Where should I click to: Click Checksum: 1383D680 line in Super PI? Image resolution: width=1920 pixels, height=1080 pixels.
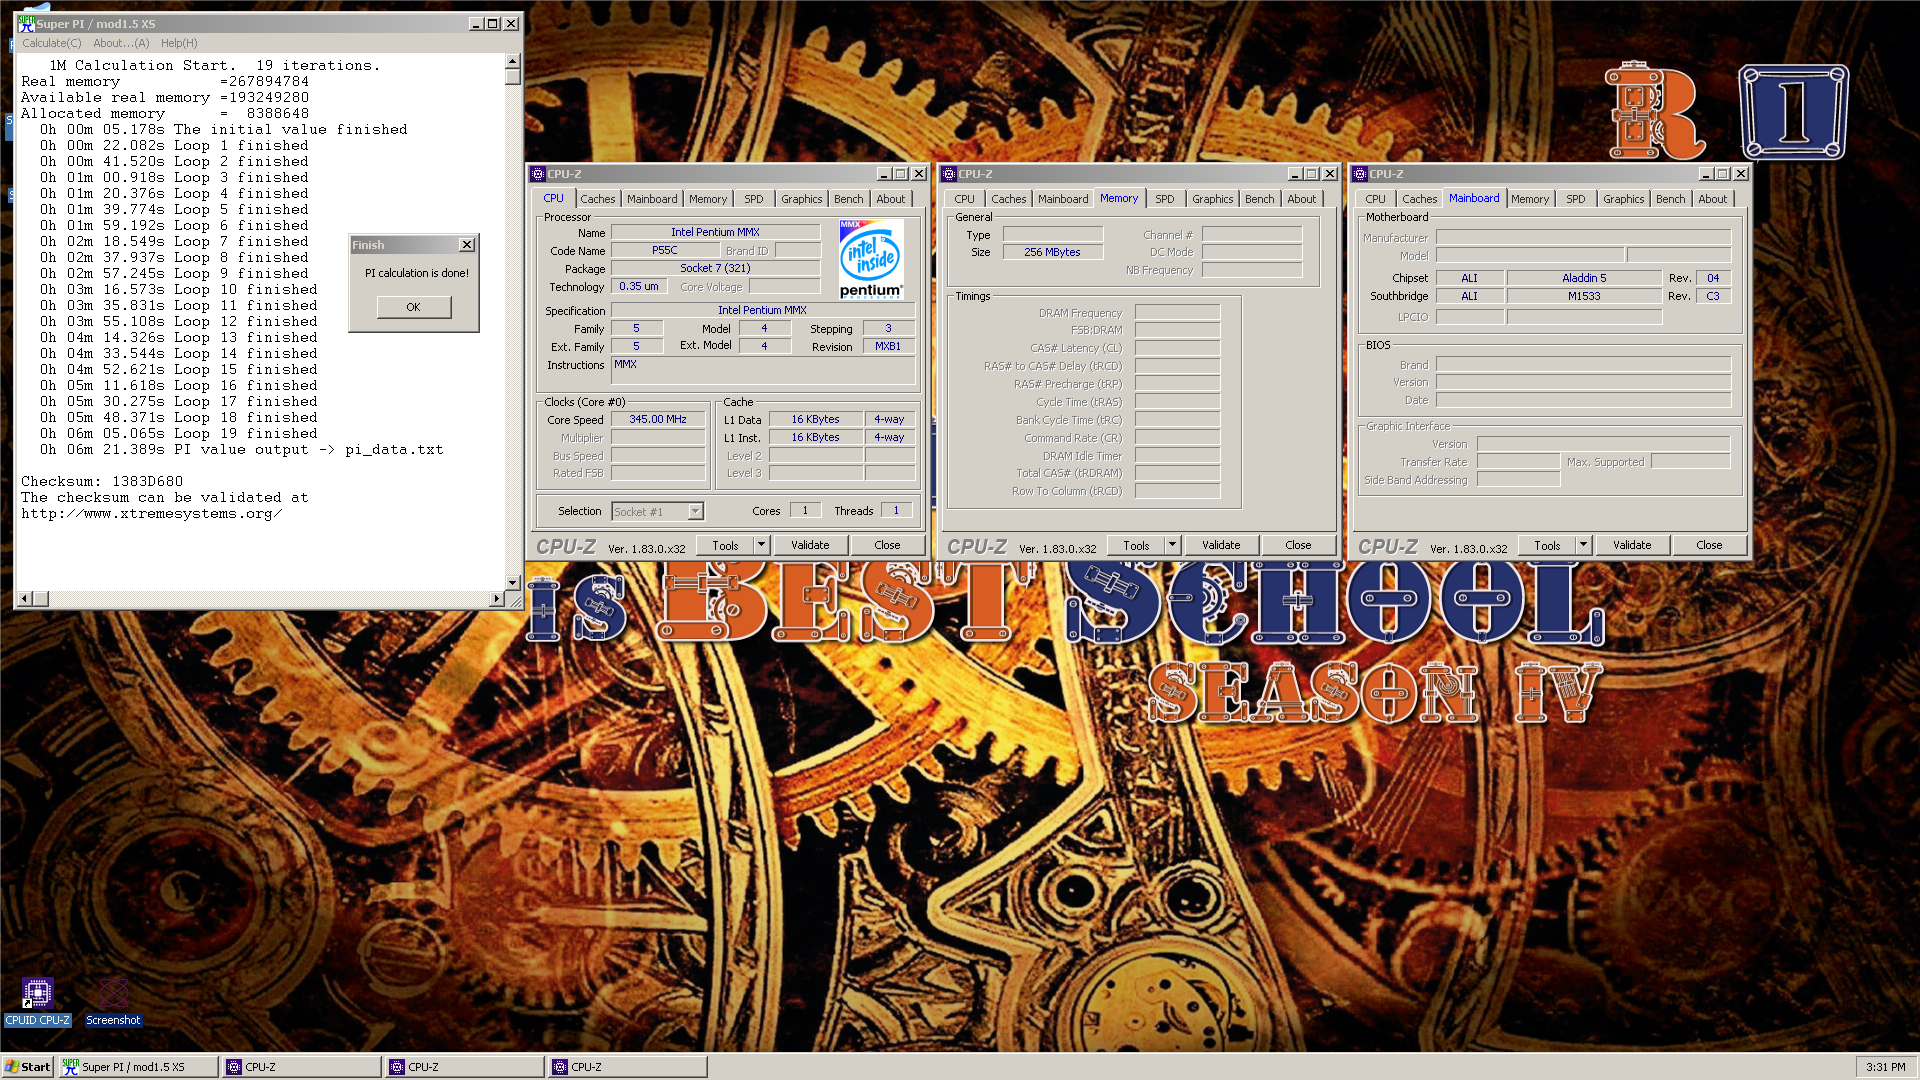pos(102,482)
